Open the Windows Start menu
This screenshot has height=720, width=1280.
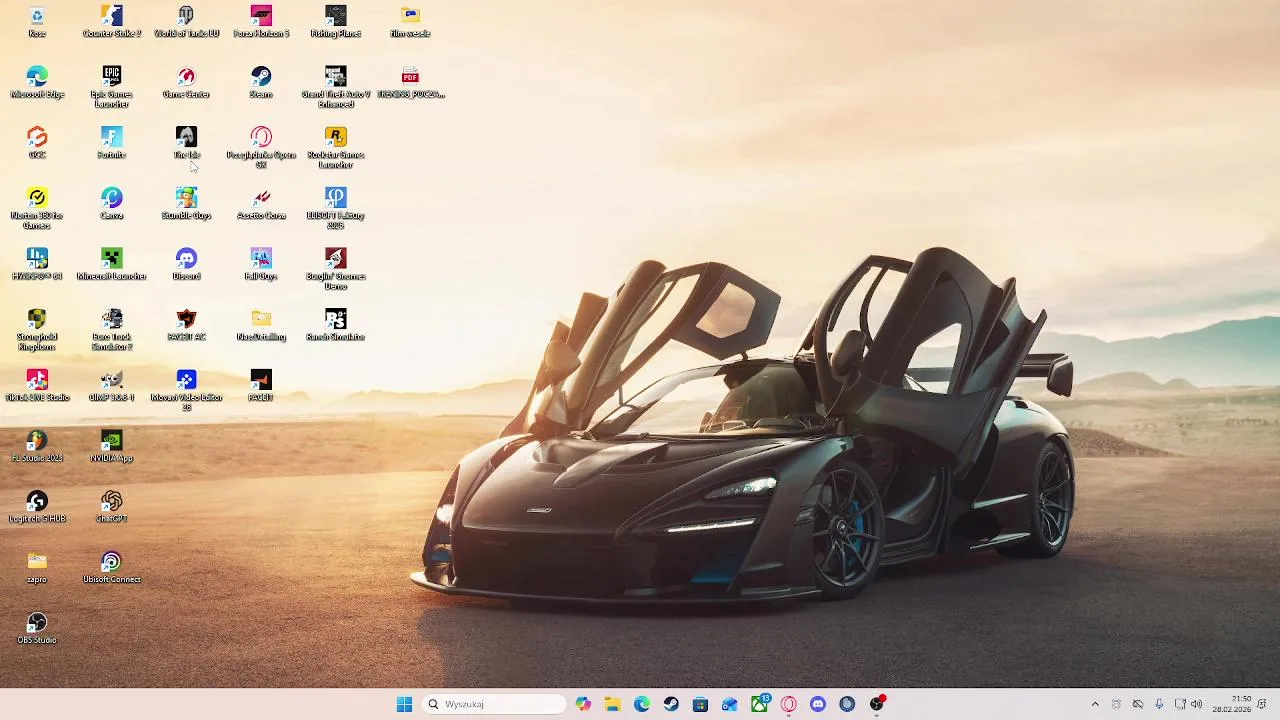tap(404, 704)
